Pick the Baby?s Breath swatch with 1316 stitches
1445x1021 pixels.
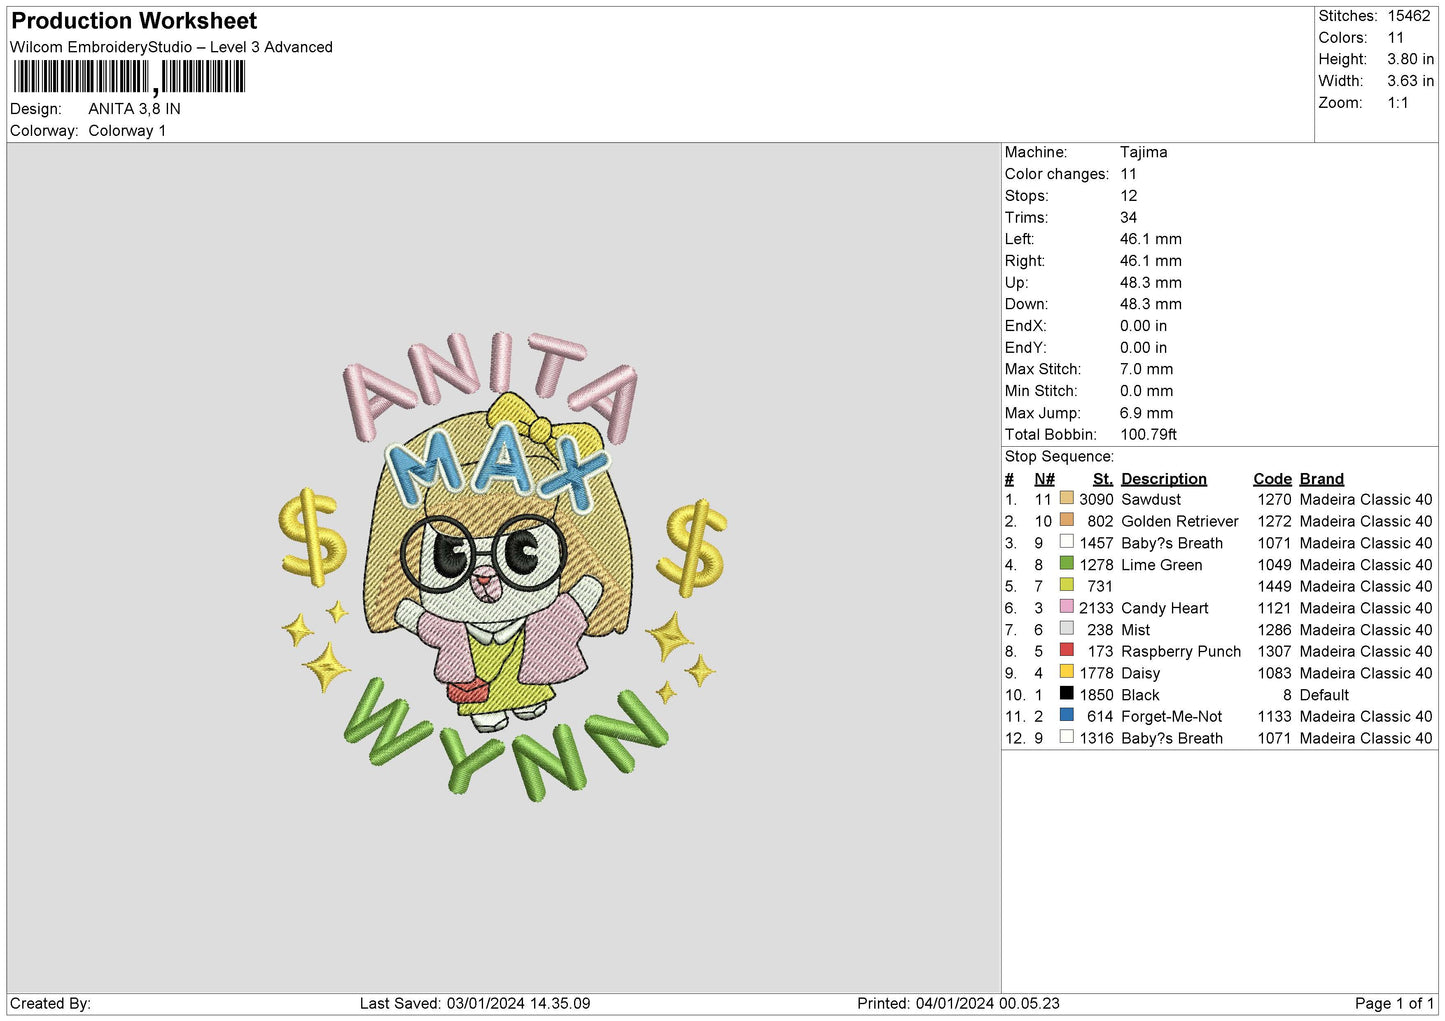1067,737
